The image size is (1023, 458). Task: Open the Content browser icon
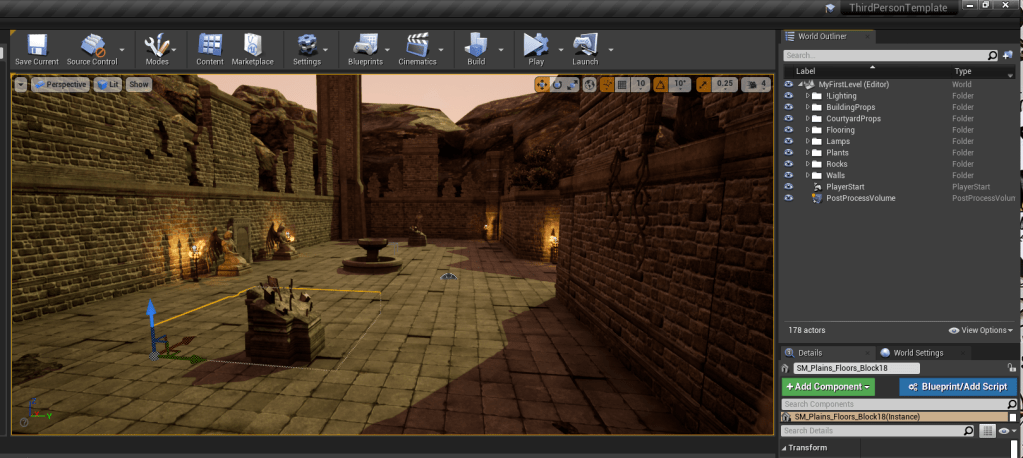click(210, 46)
